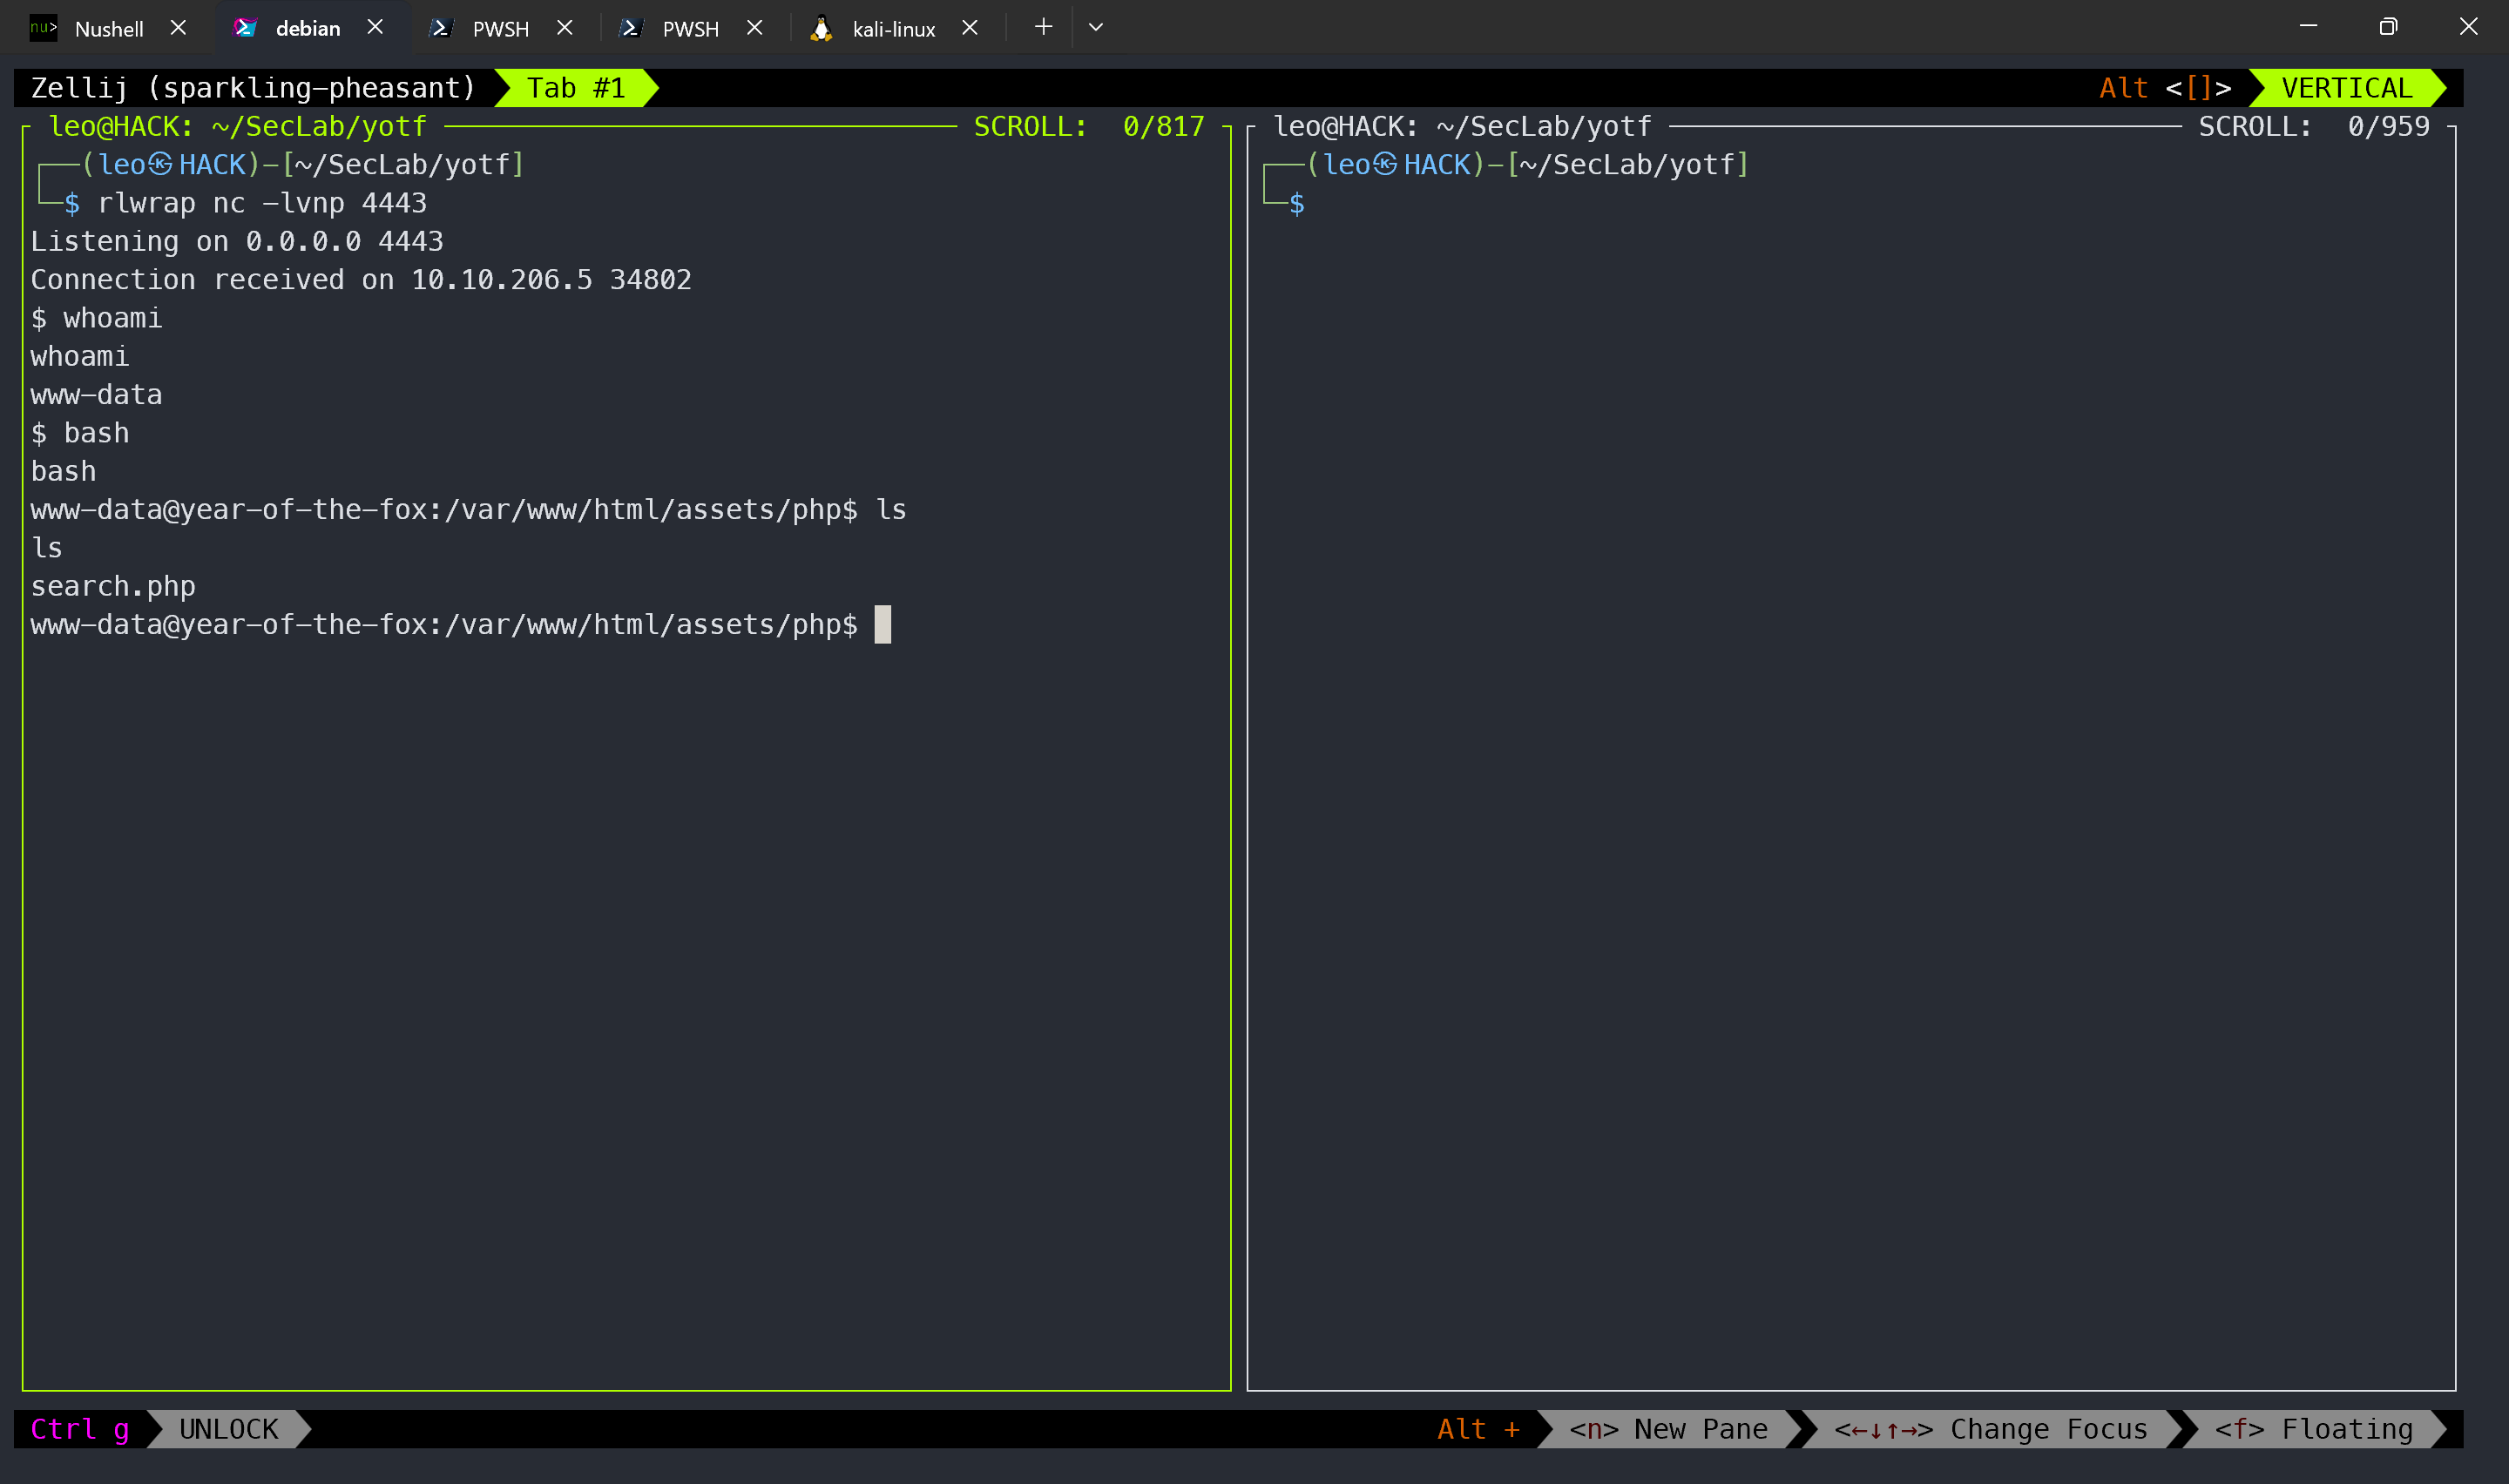Open a new terminal tab
This screenshot has width=2509, height=1484.
(1043, 27)
